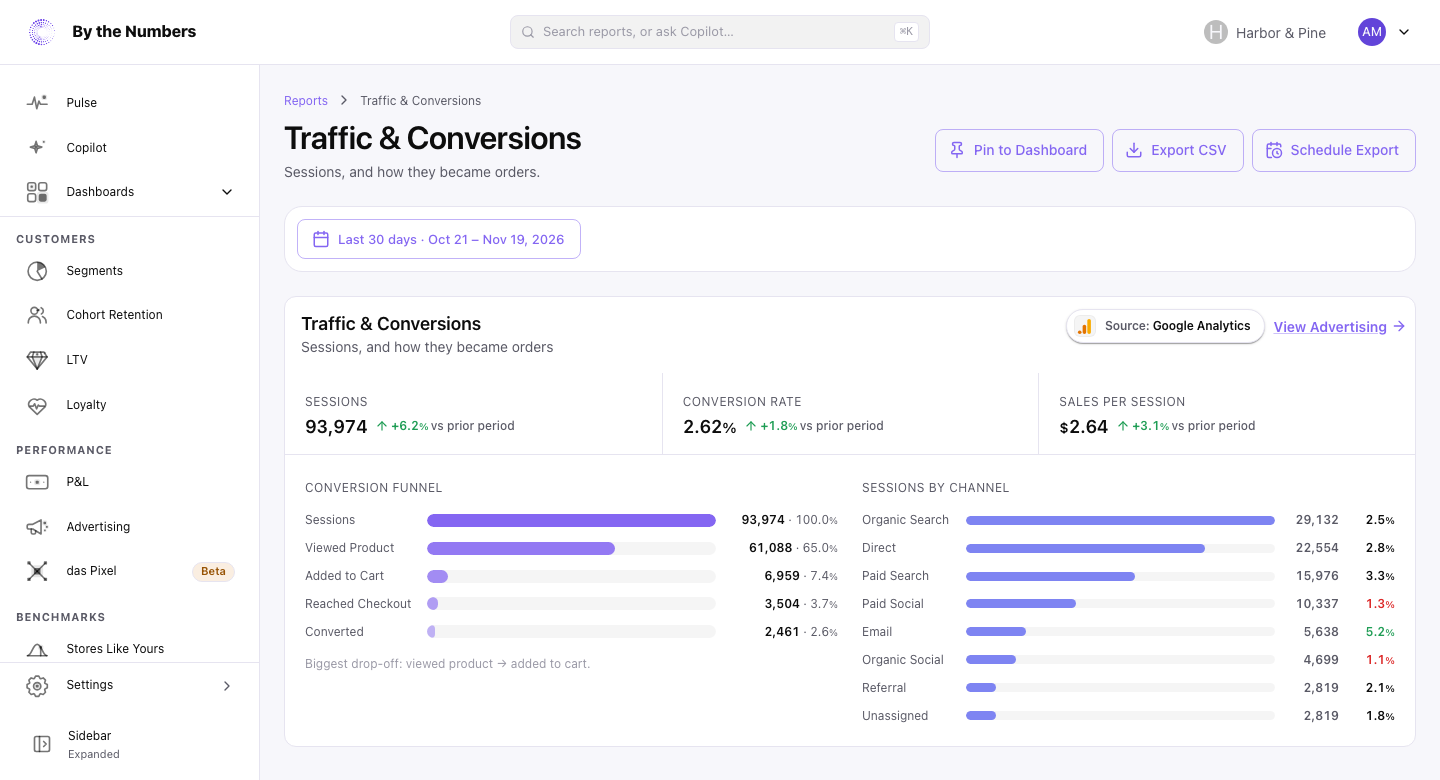Screen dimensions: 1440x780
Task: Click the arrow beside View Advertising
Action: click(x=1399, y=326)
